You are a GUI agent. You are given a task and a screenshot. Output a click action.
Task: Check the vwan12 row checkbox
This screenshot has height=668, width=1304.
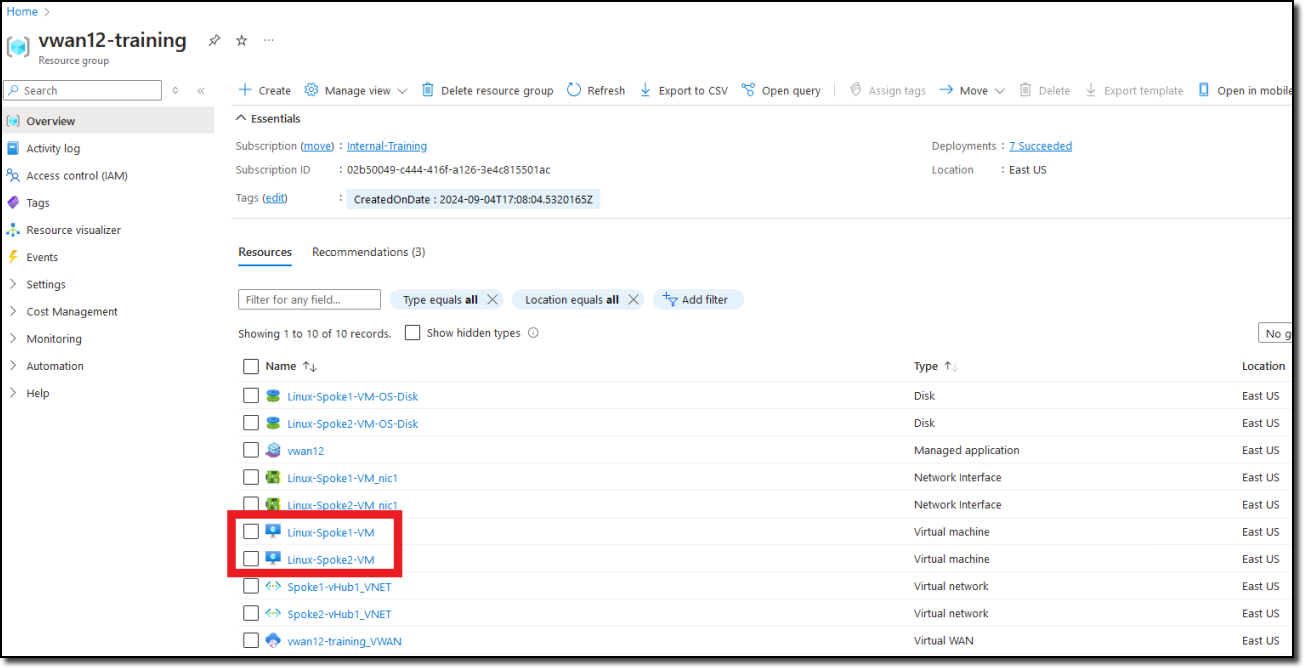coord(251,450)
